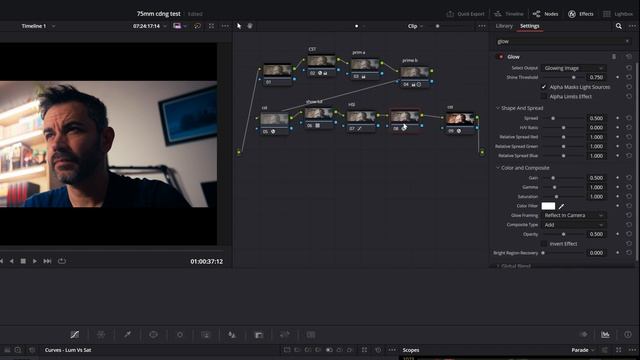640x360 pixels.
Task: Toggle the Nodes panel button
Action: point(545,14)
